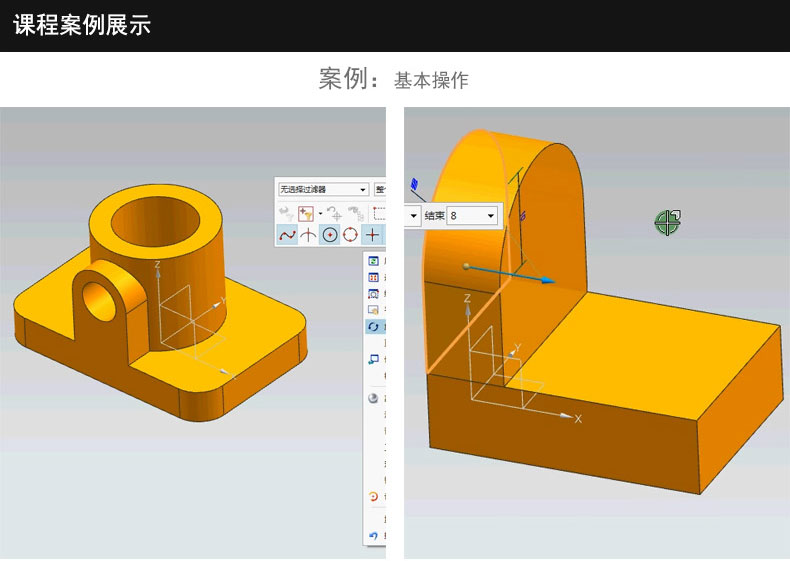The width and height of the screenshot is (790, 561).
Task: Toggle the curve point snap icon
Action: 287,235
